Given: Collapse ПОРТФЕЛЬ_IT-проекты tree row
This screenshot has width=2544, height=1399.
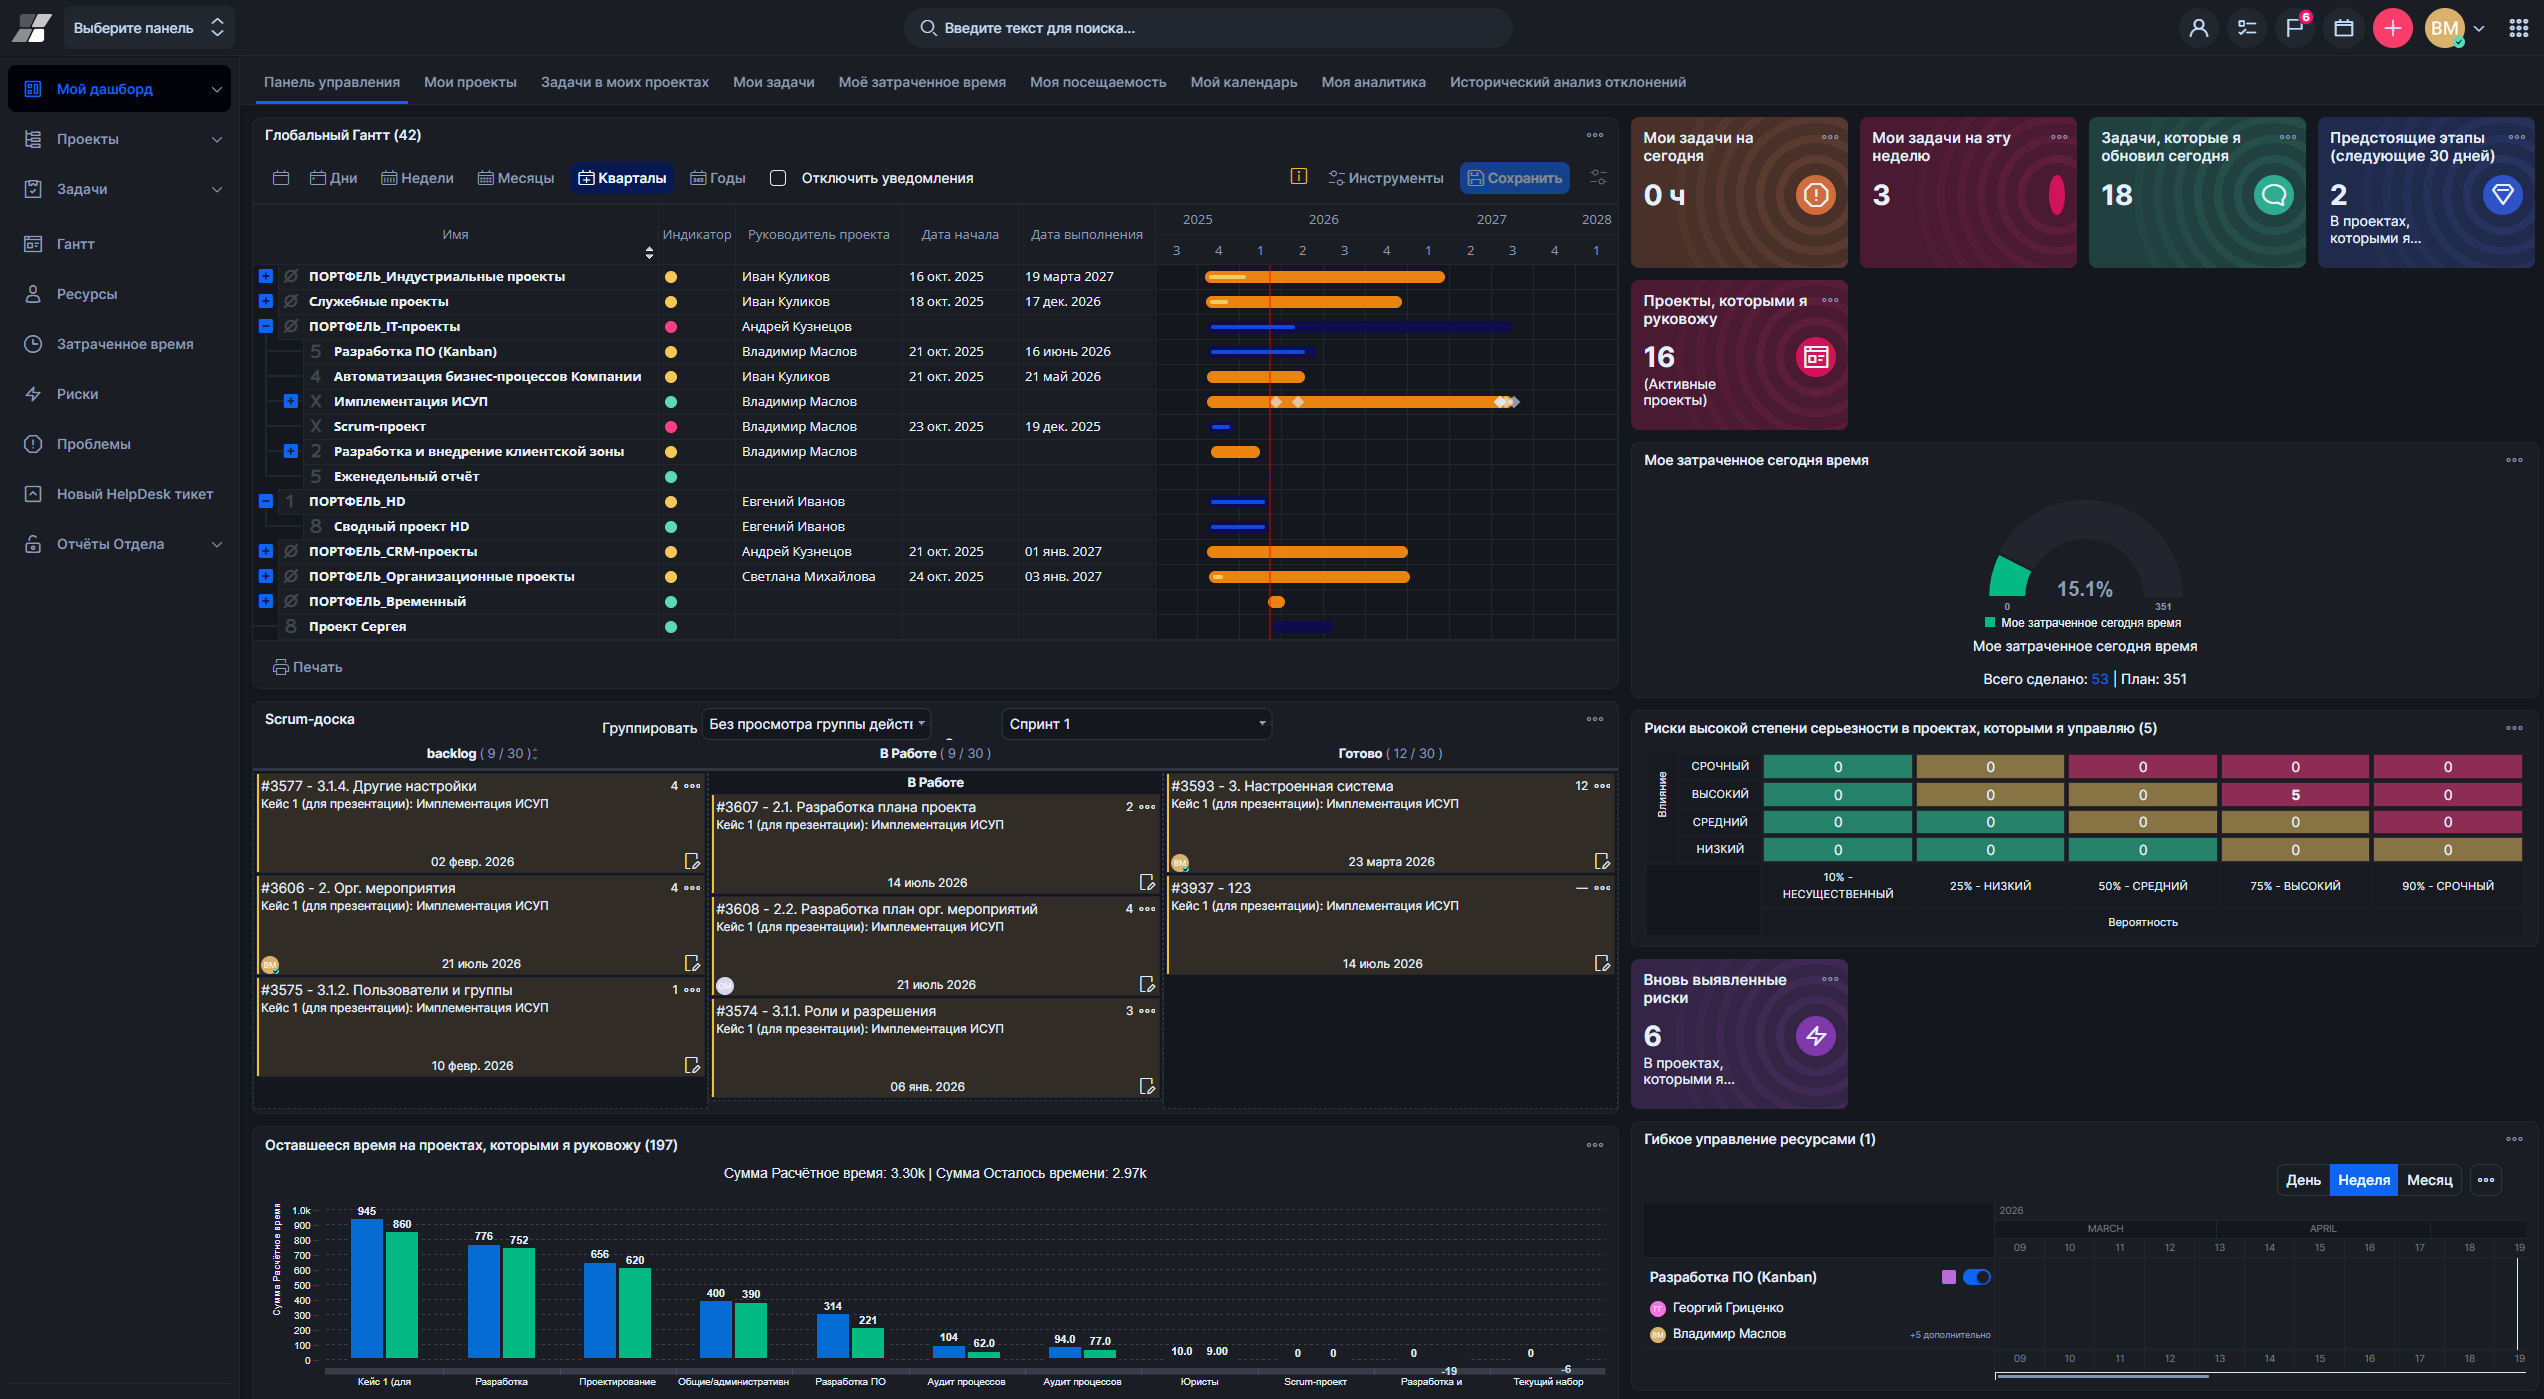Looking at the screenshot, I should point(266,326).
